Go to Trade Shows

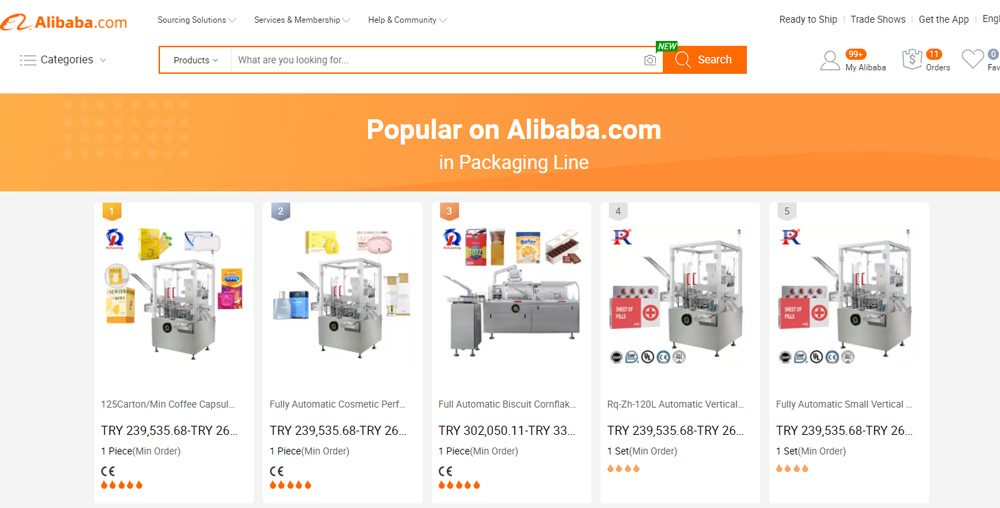tap(878, 20)
